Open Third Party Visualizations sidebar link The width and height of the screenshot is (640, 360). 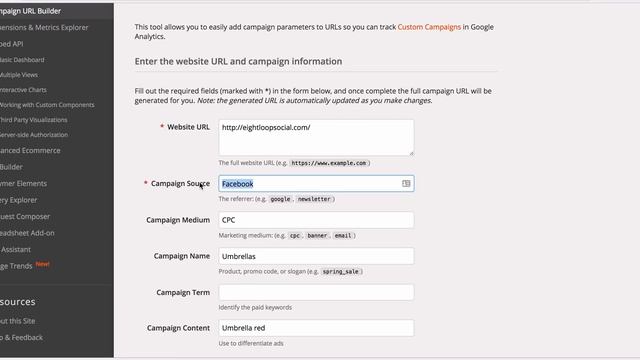point(33,120)
